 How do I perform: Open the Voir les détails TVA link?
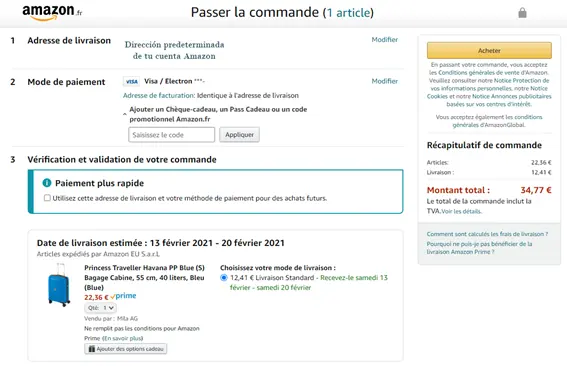(461, 212)
